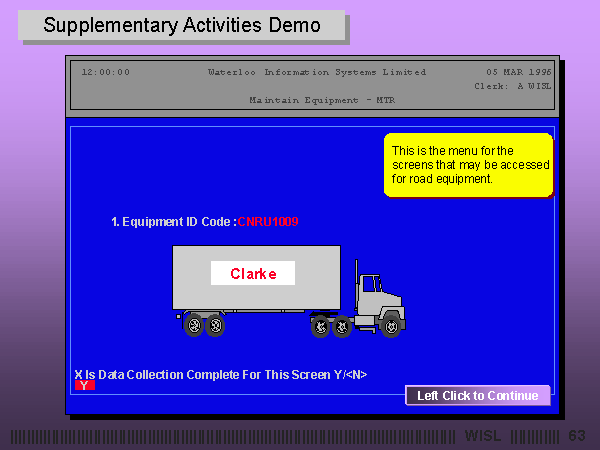
Task: Click the truck illustration with Clarke trailer
Action: 289,292
